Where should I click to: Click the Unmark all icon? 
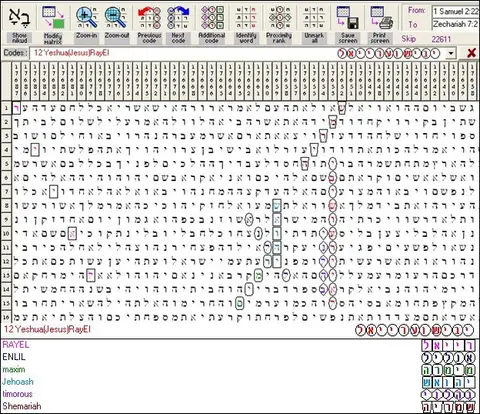(x=314, y=18)
